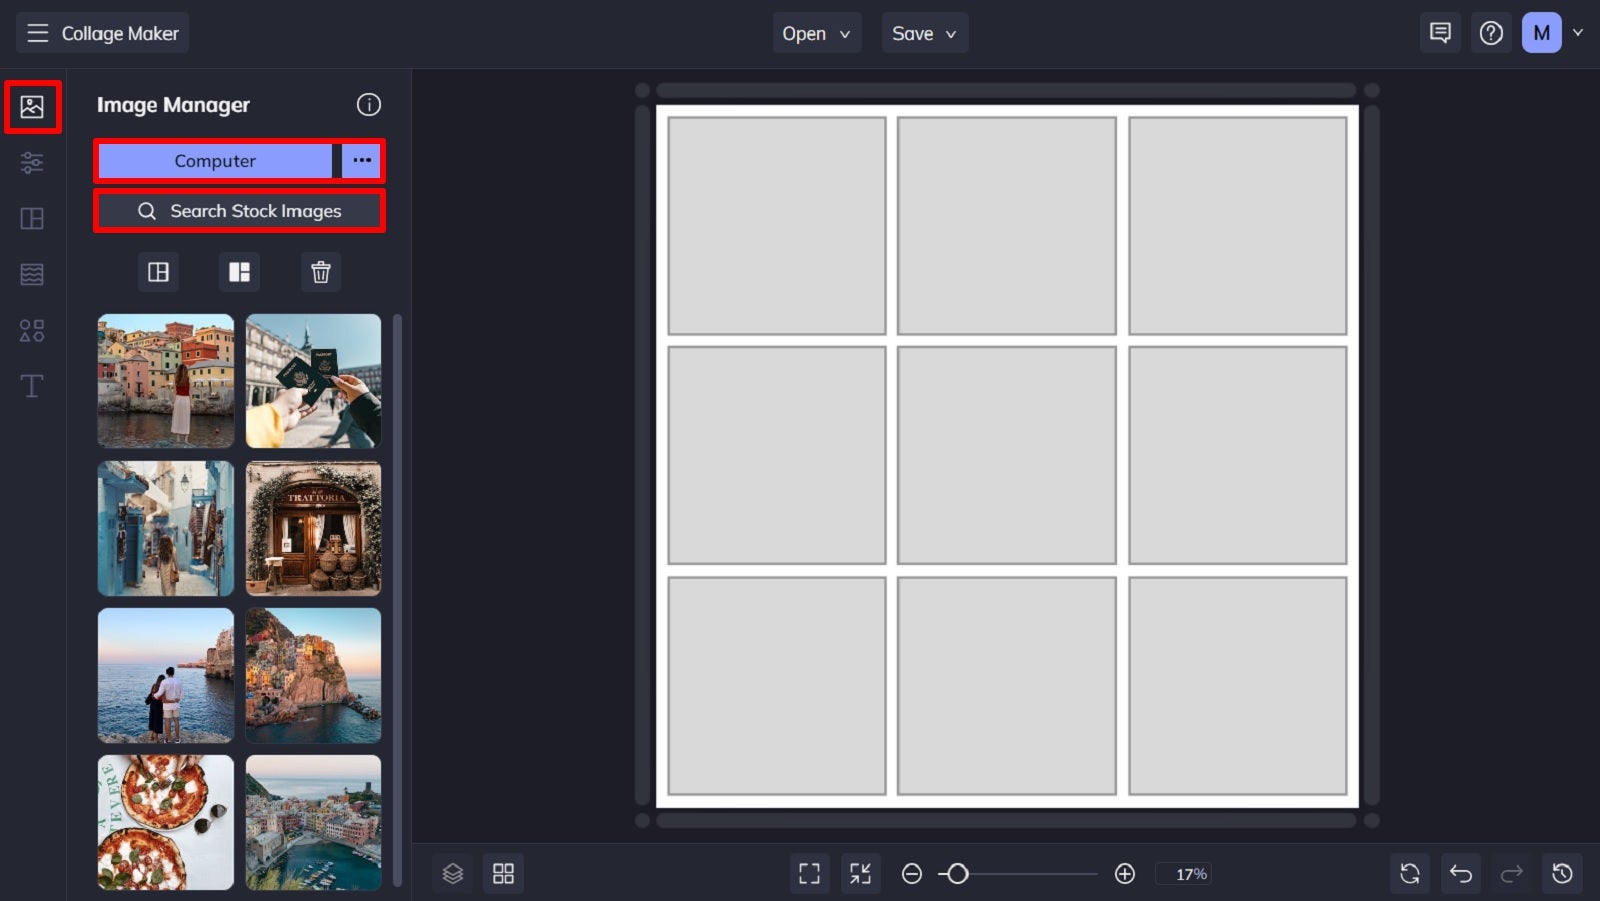Select the Adjust settings sidebar icon
This screenshot has width=1600, height=901.
pyautogui.click(x=32, y=162)
